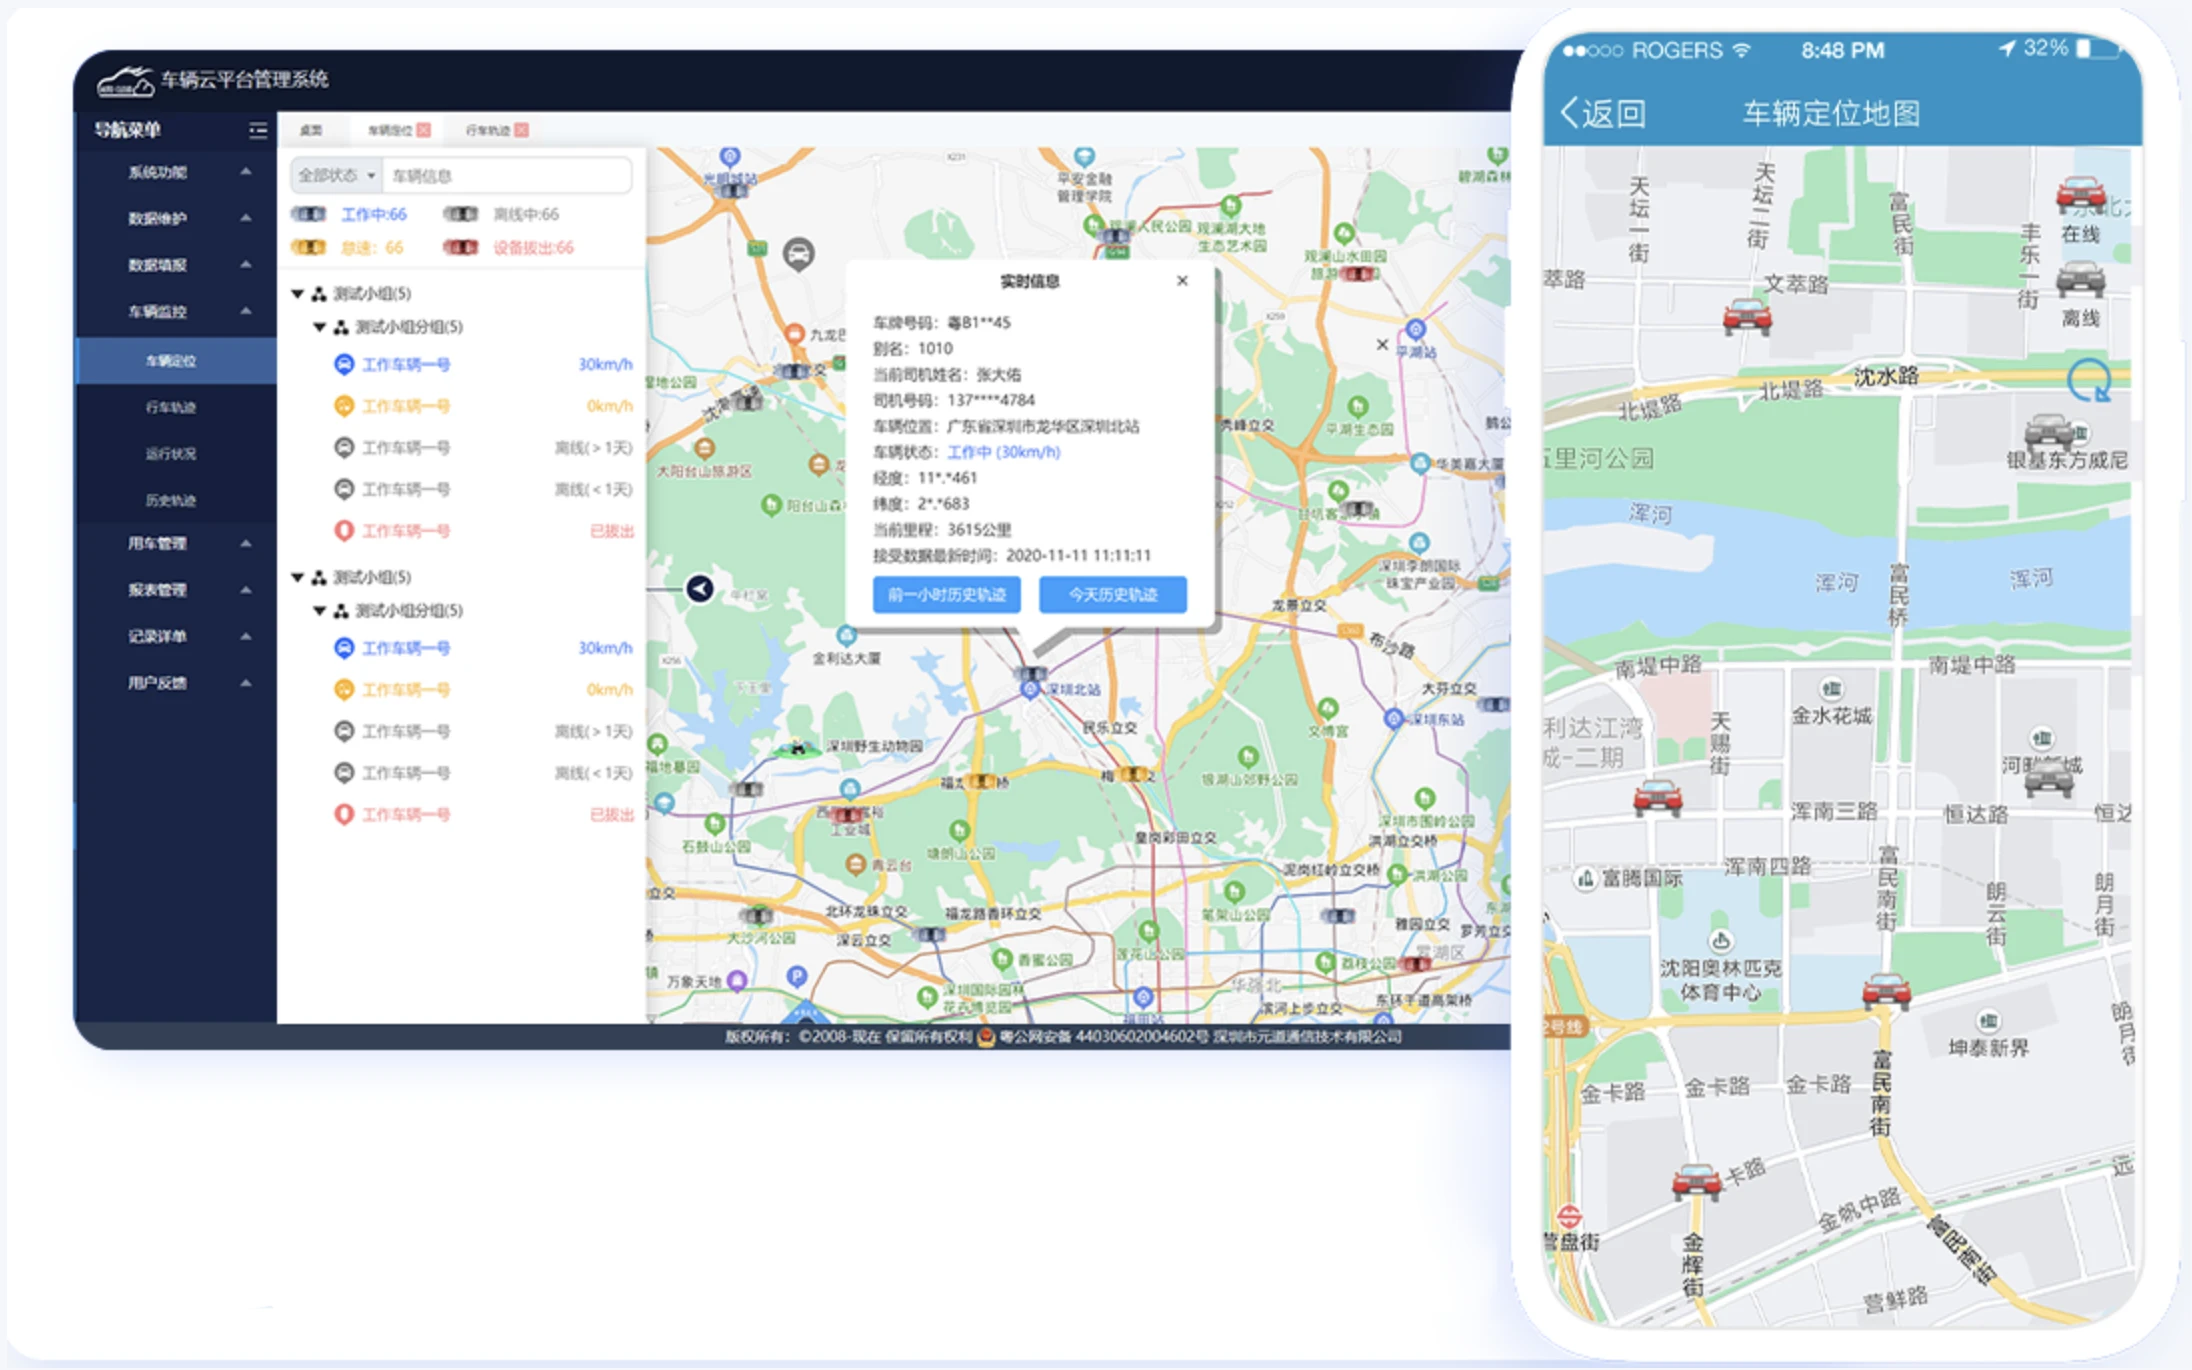
Task: Click red 已拔出 pin icon in lower group
Action: click(343, 814)
